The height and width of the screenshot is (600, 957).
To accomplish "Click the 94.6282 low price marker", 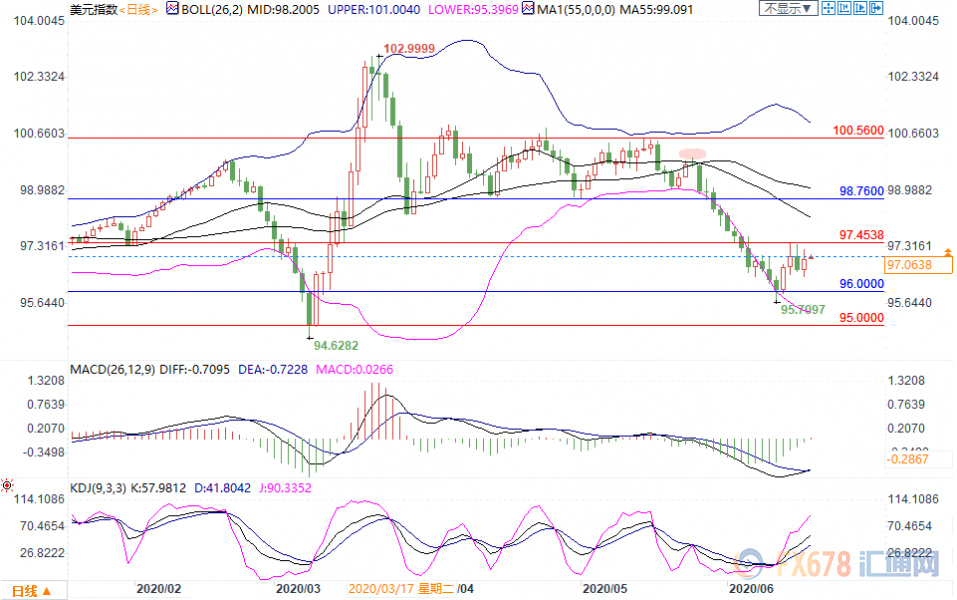I will pyautogui.click(x=337, y=344).
